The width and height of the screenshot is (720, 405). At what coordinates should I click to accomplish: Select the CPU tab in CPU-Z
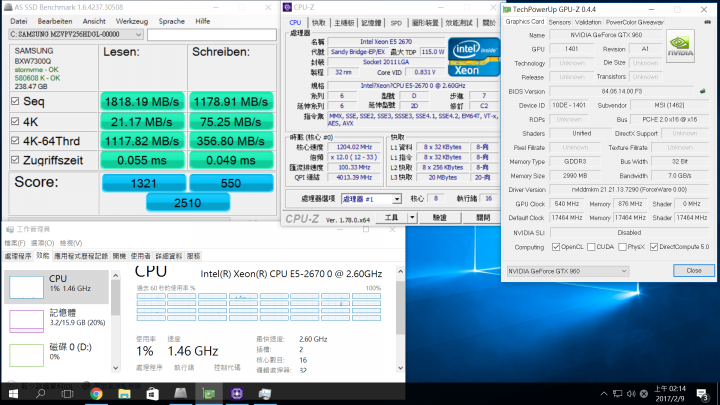click(x=295, y=22)
